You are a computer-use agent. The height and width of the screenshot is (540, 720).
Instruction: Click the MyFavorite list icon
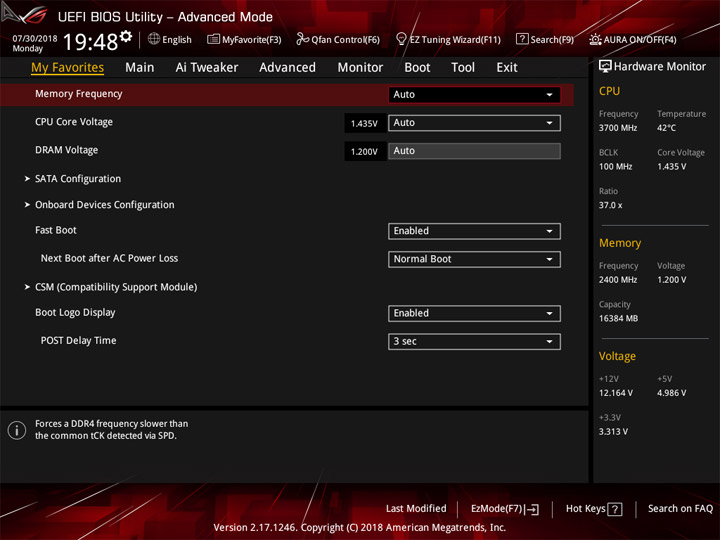[x=213, y=39]
